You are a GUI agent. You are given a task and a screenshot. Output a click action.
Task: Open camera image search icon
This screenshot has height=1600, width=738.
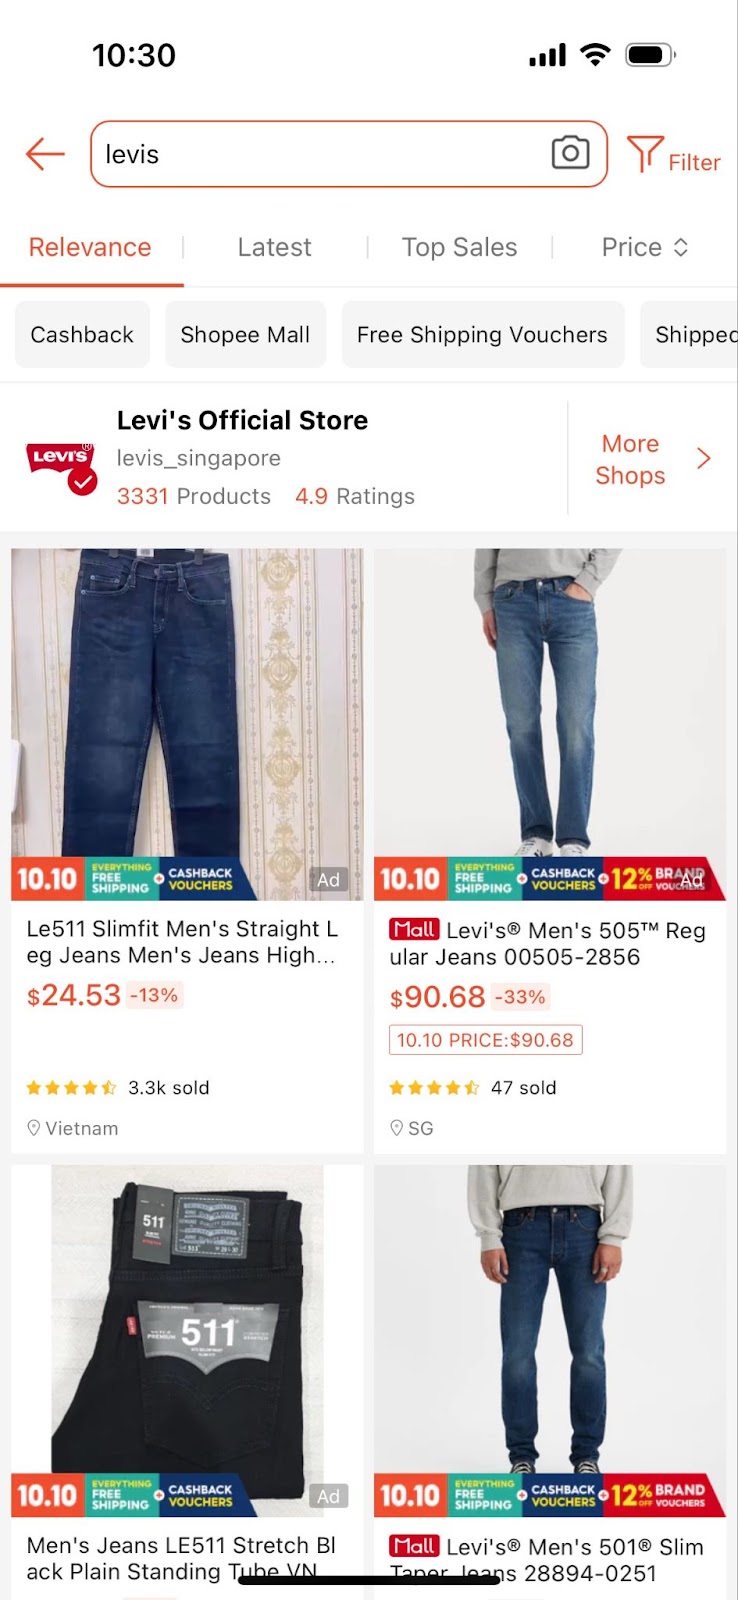click(570, 153)
